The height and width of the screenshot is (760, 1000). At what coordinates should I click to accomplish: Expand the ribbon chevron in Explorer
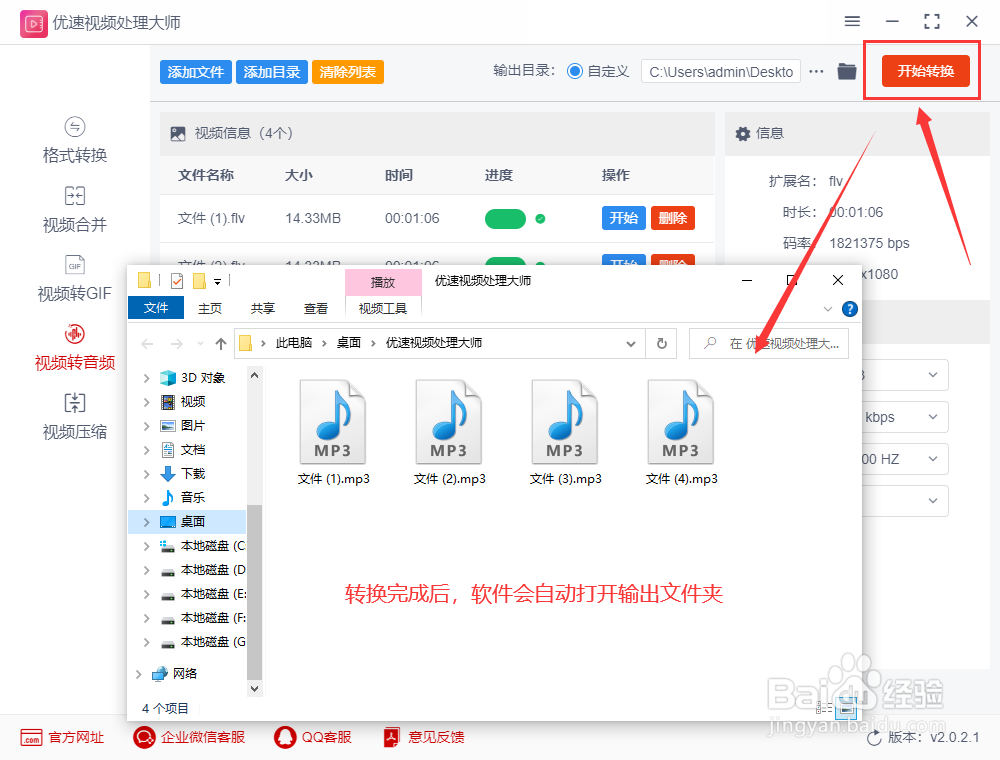[x=828, y=309]
